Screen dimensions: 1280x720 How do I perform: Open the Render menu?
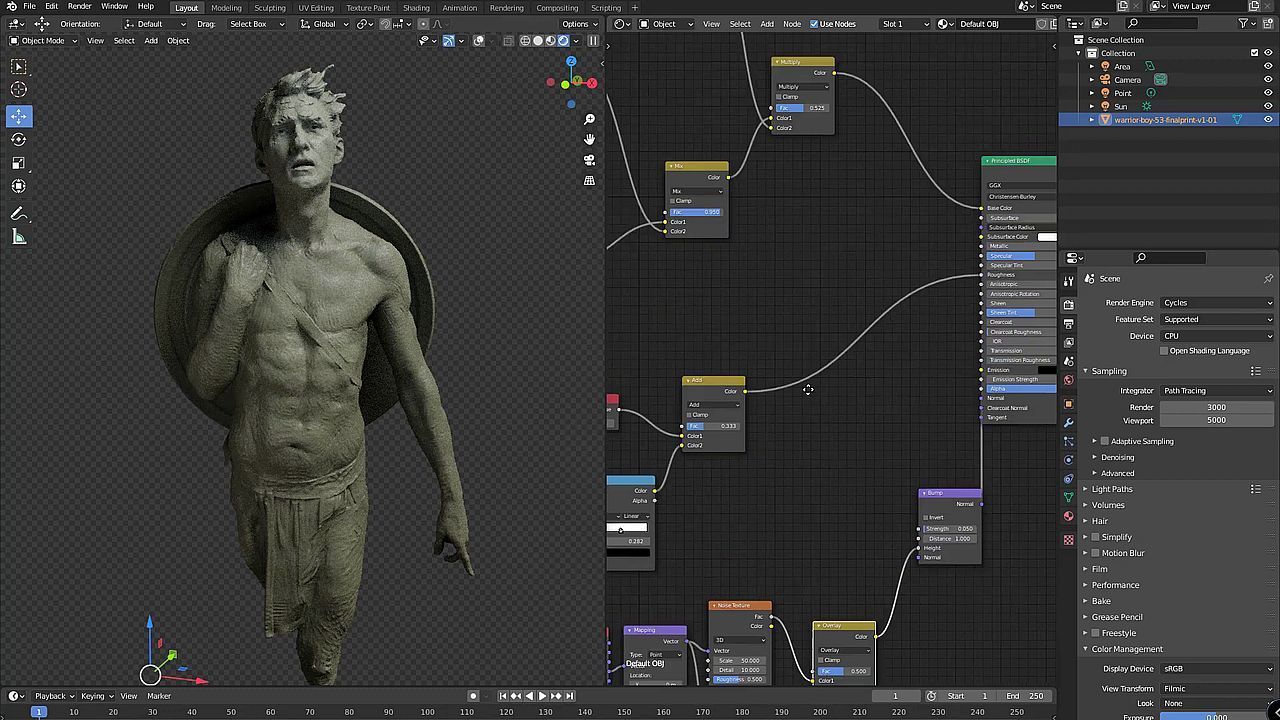(x=79, y=7)
